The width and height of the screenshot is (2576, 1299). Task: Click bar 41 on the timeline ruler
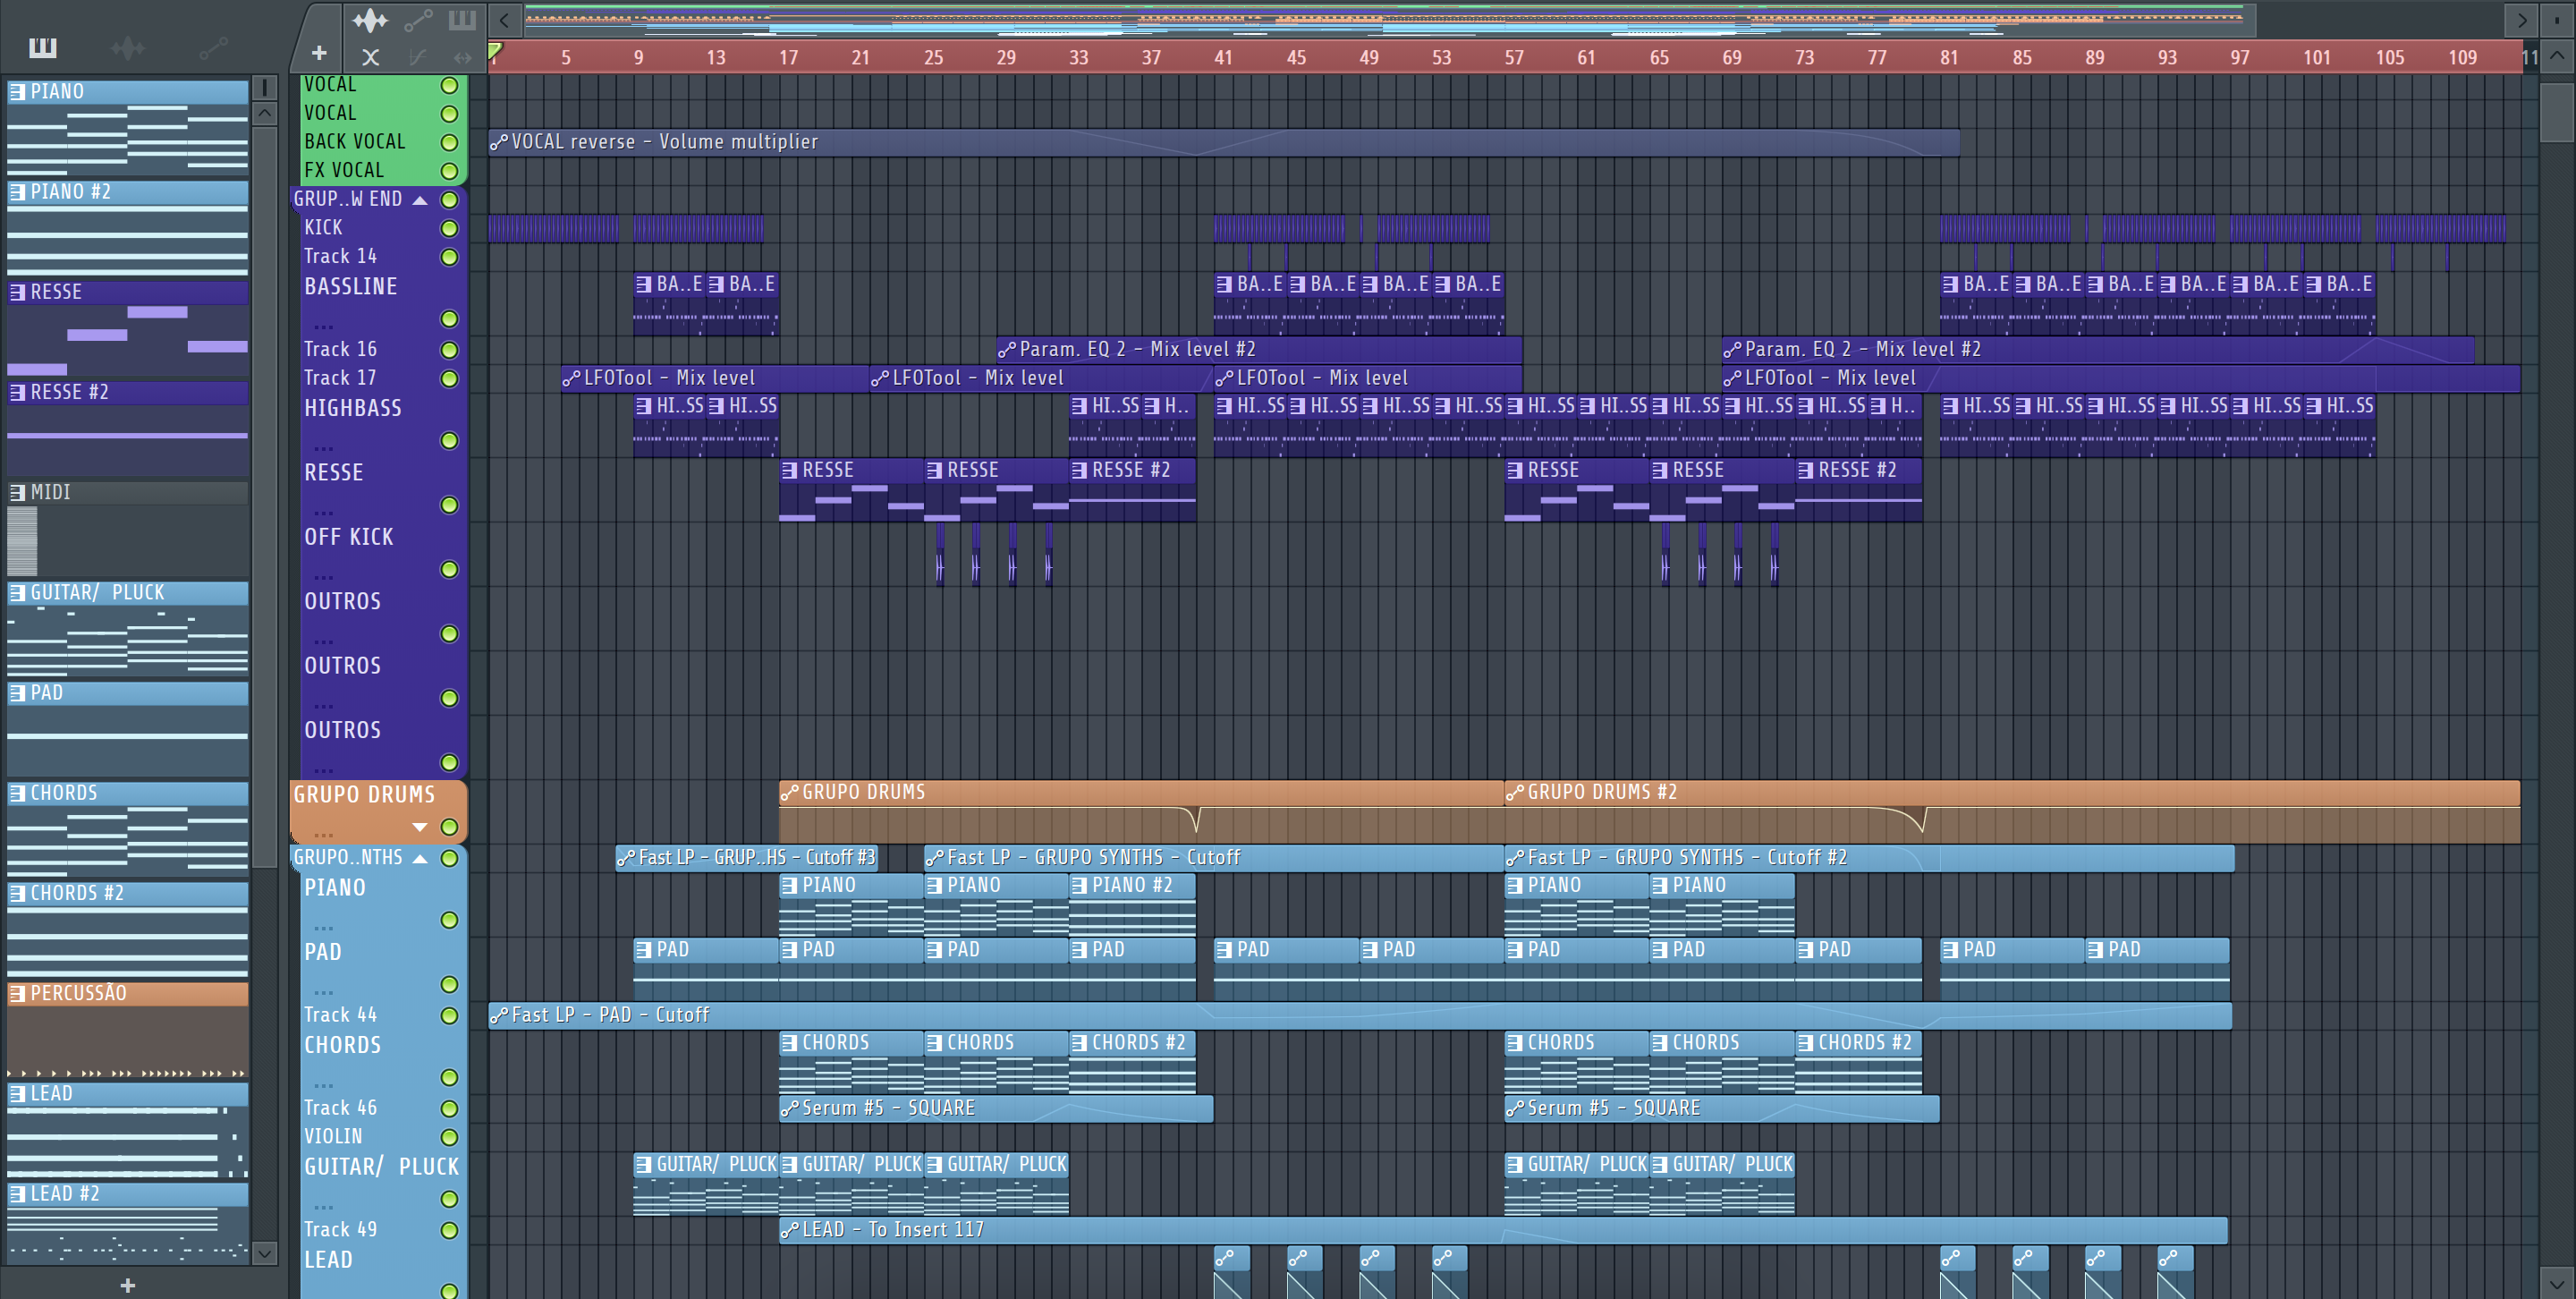pyautogui.click(x=1223, y=57)
